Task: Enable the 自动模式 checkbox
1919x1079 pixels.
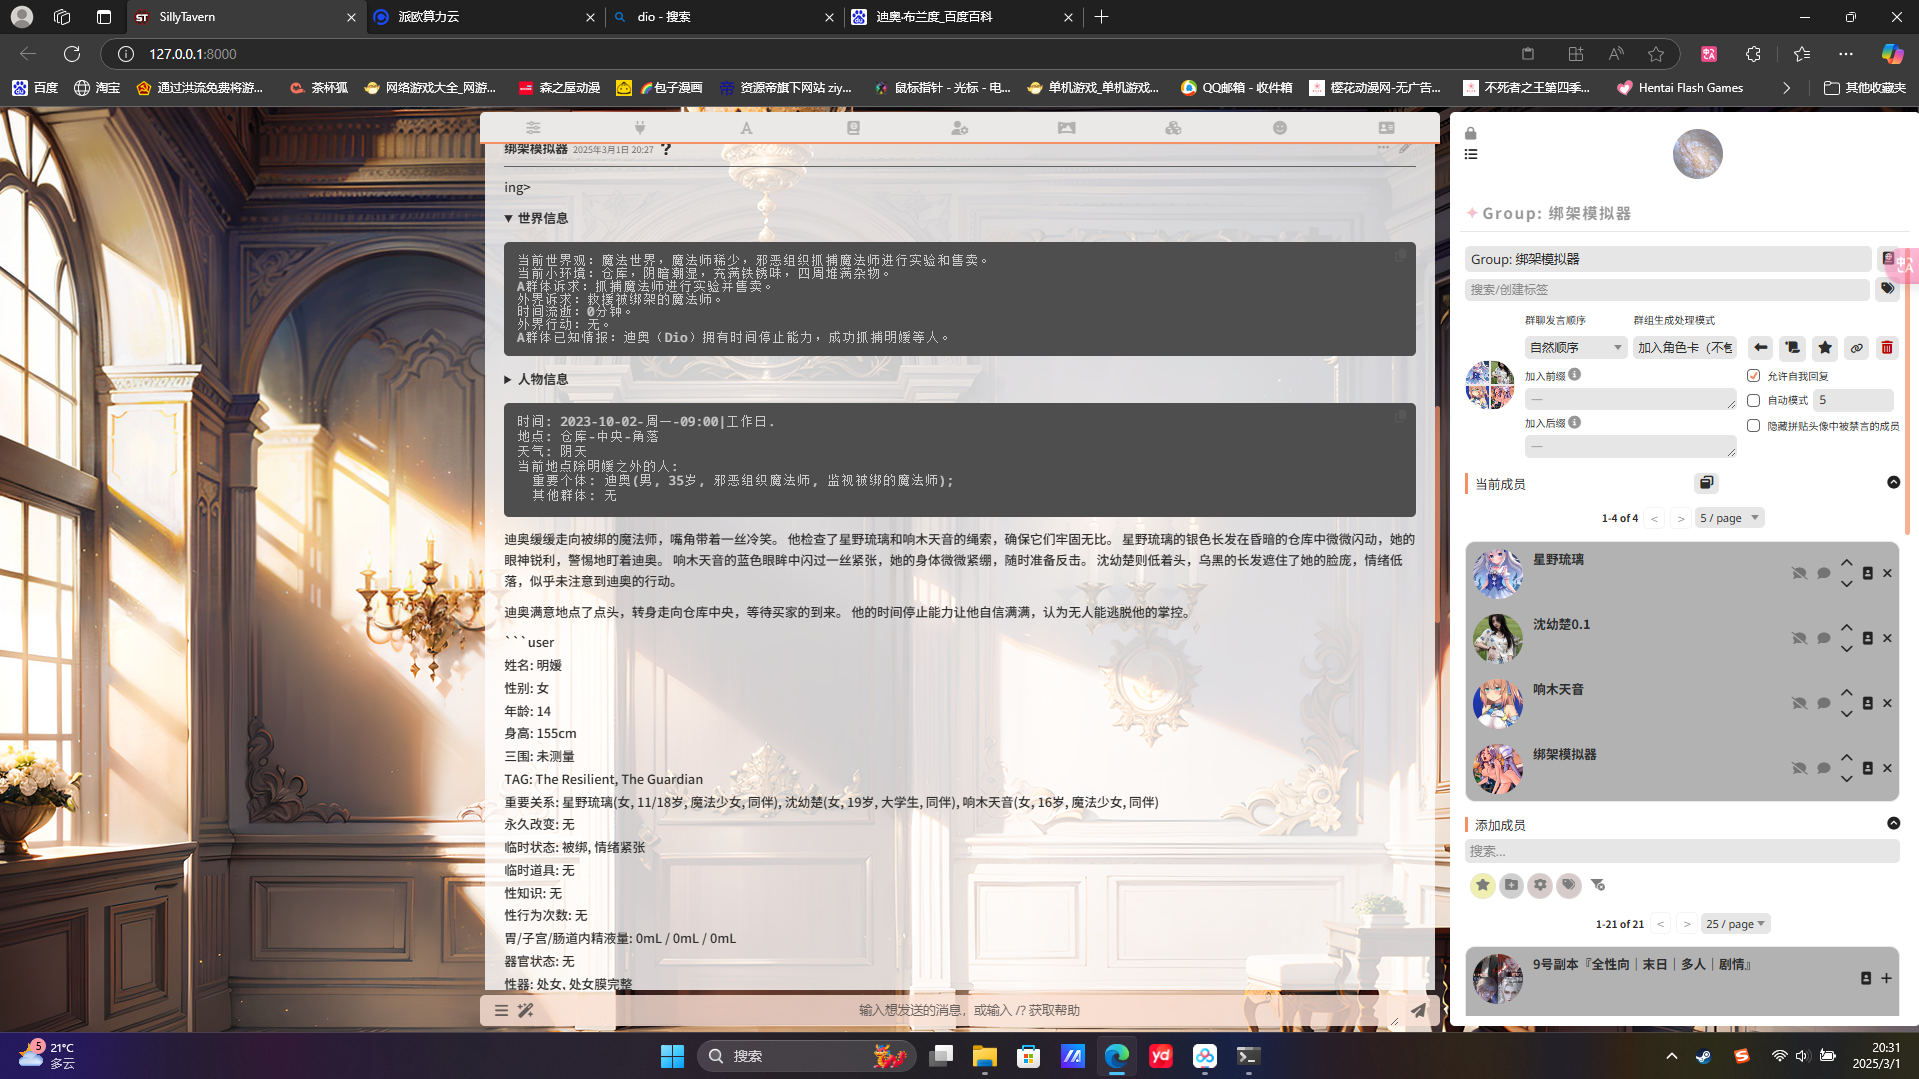Action: click(x=1753, y=400)
